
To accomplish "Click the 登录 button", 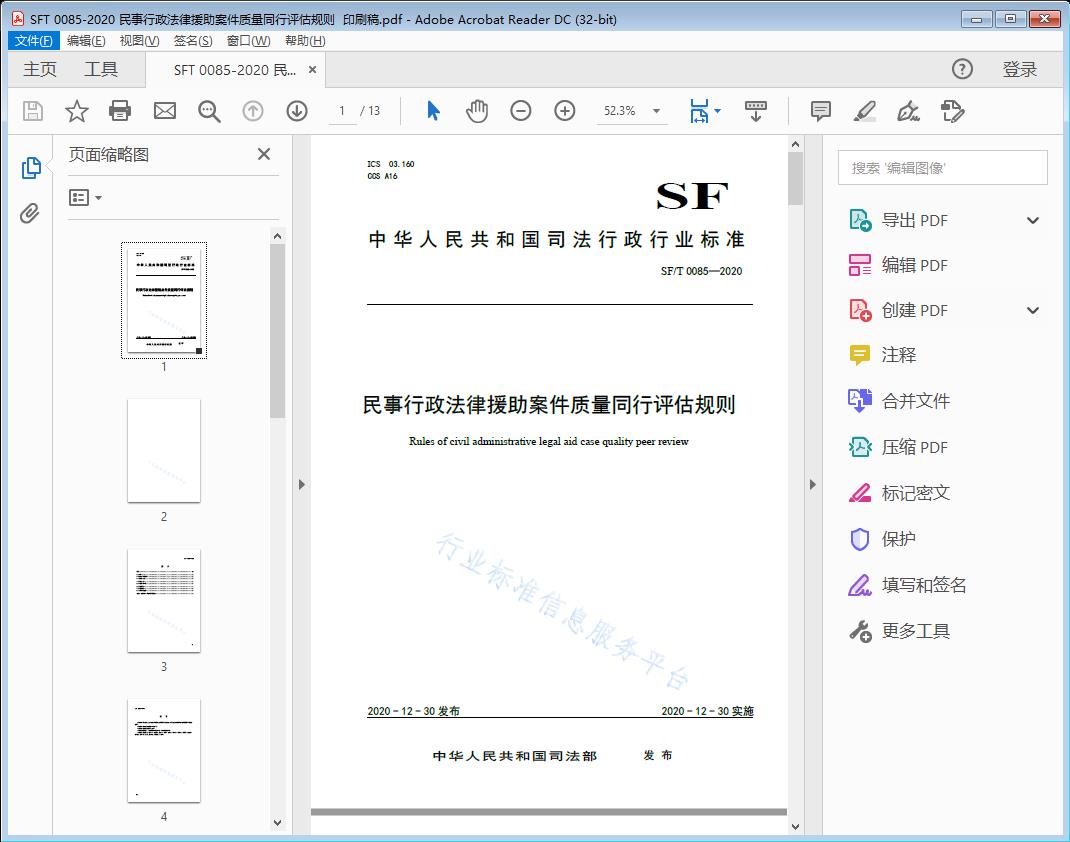I will [x=1021, y=69].
